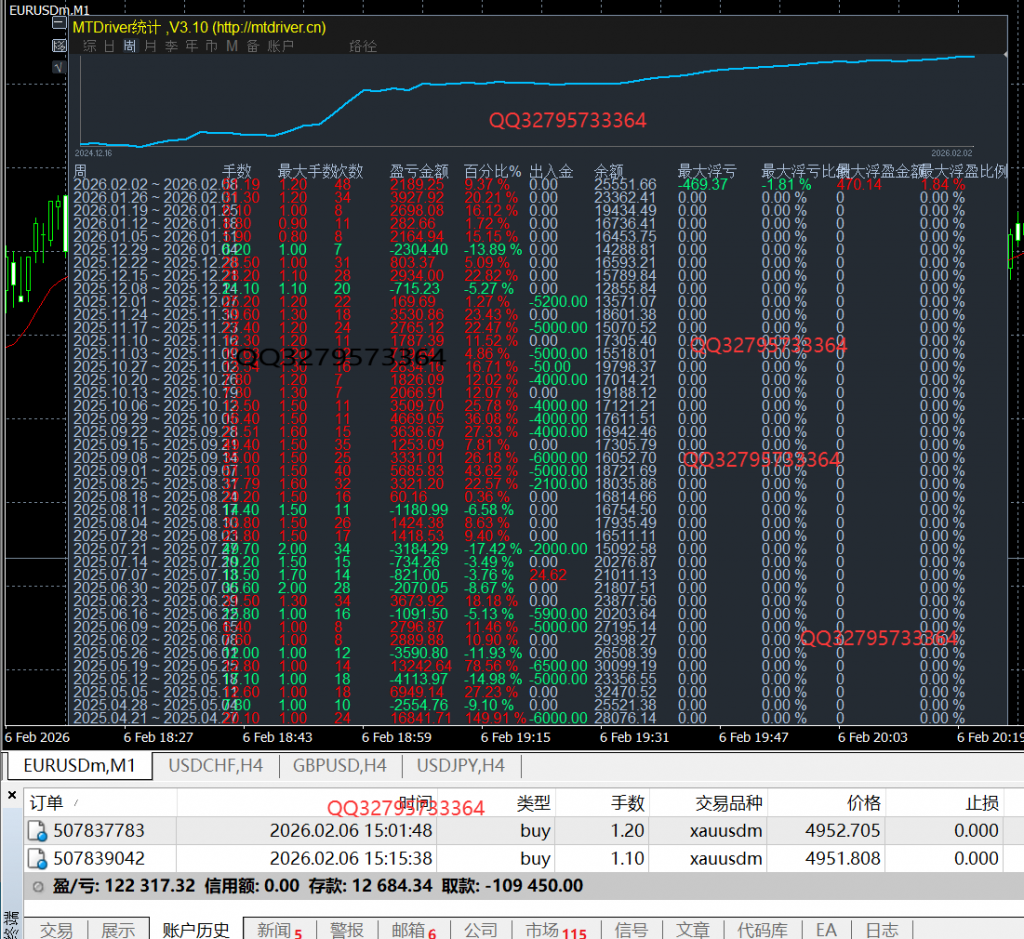
Task: Toggle the checkmark (√) button on panel
Action: pos(58,66)
